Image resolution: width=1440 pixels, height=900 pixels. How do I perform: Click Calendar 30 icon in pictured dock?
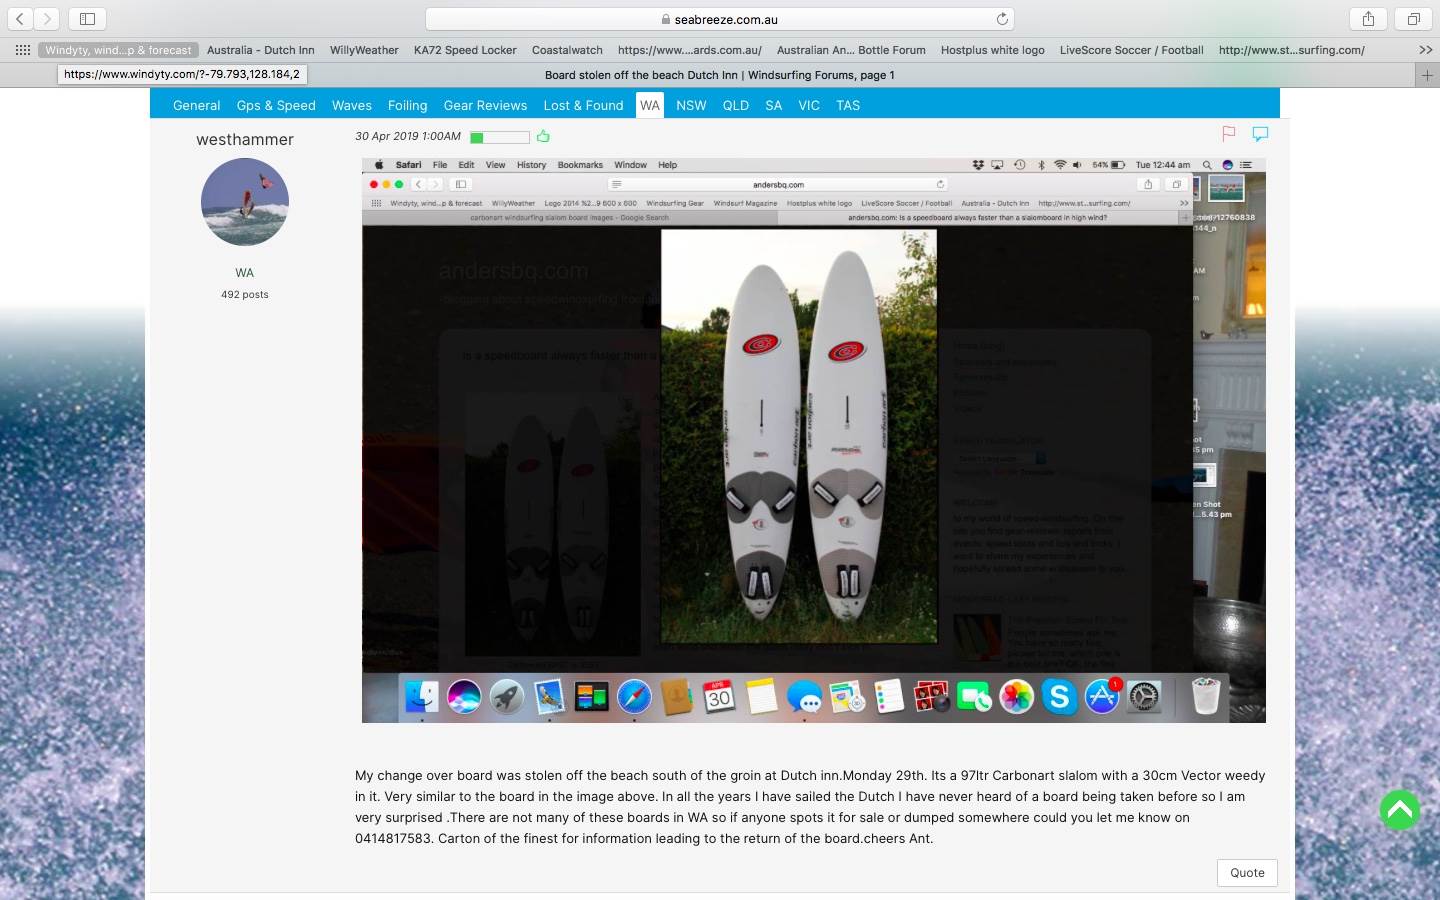pos(719,697)
